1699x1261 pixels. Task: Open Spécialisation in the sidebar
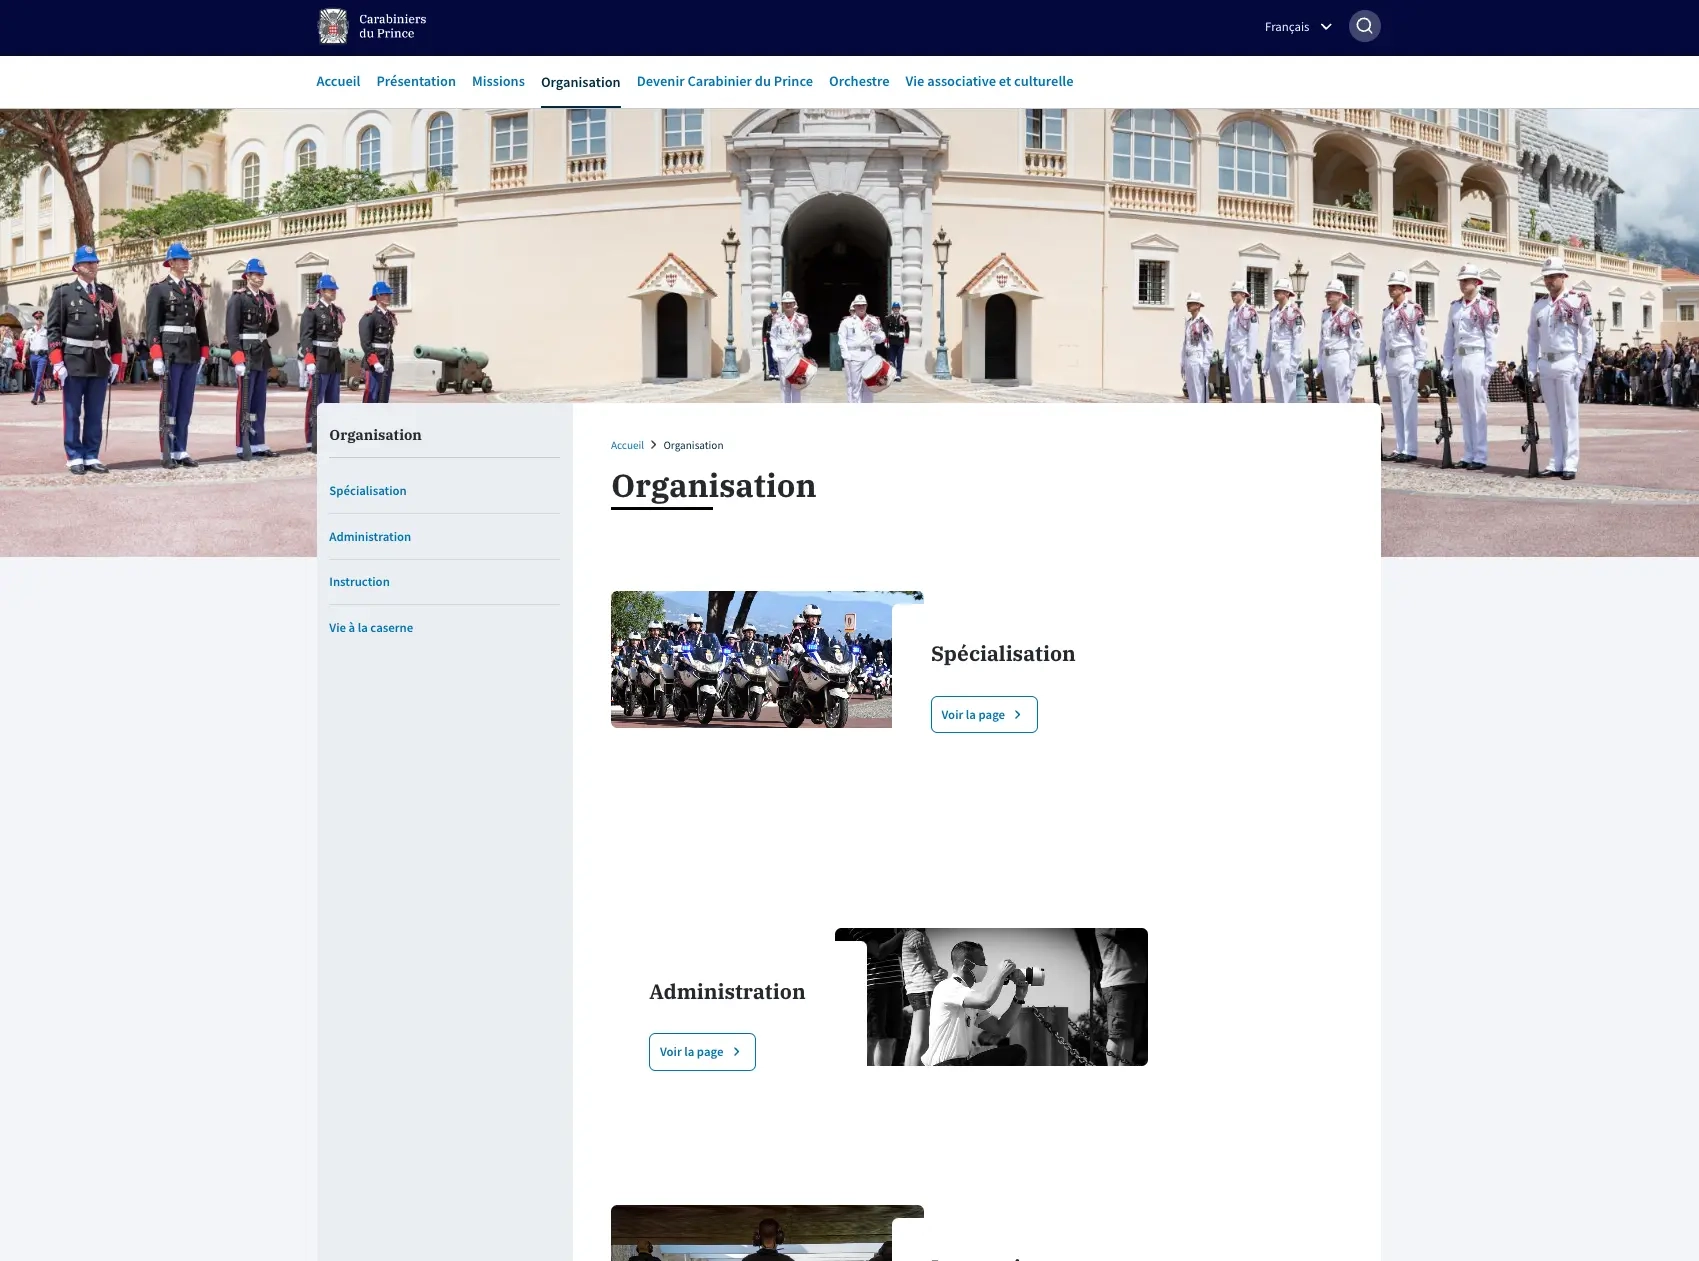coord(368,491)
